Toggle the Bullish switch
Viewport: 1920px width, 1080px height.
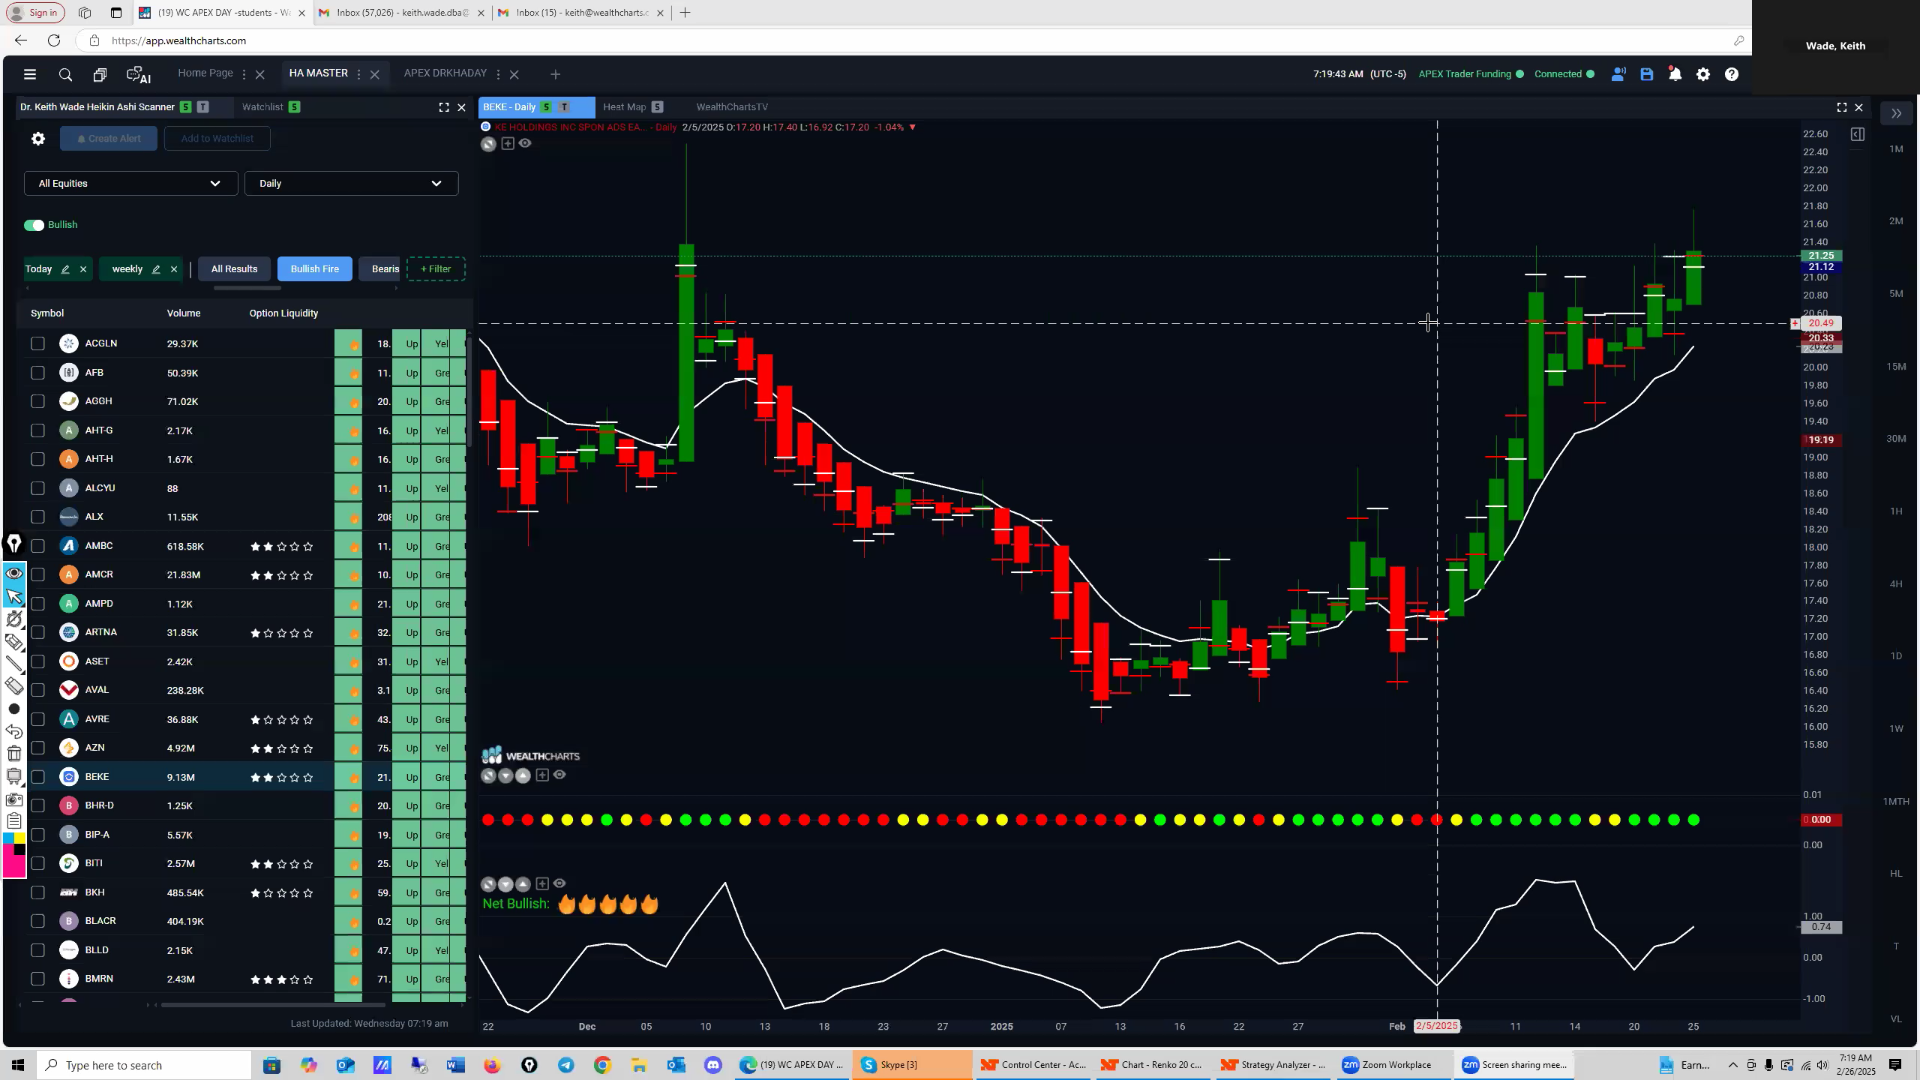[34, 225]
